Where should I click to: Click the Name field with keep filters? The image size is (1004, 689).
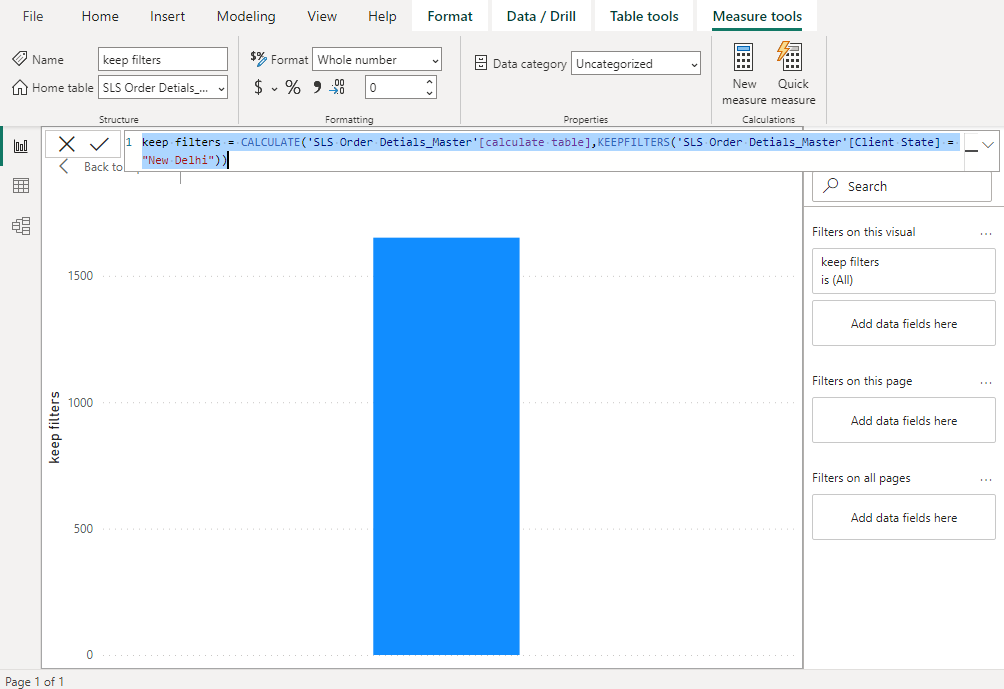[163, 59]
